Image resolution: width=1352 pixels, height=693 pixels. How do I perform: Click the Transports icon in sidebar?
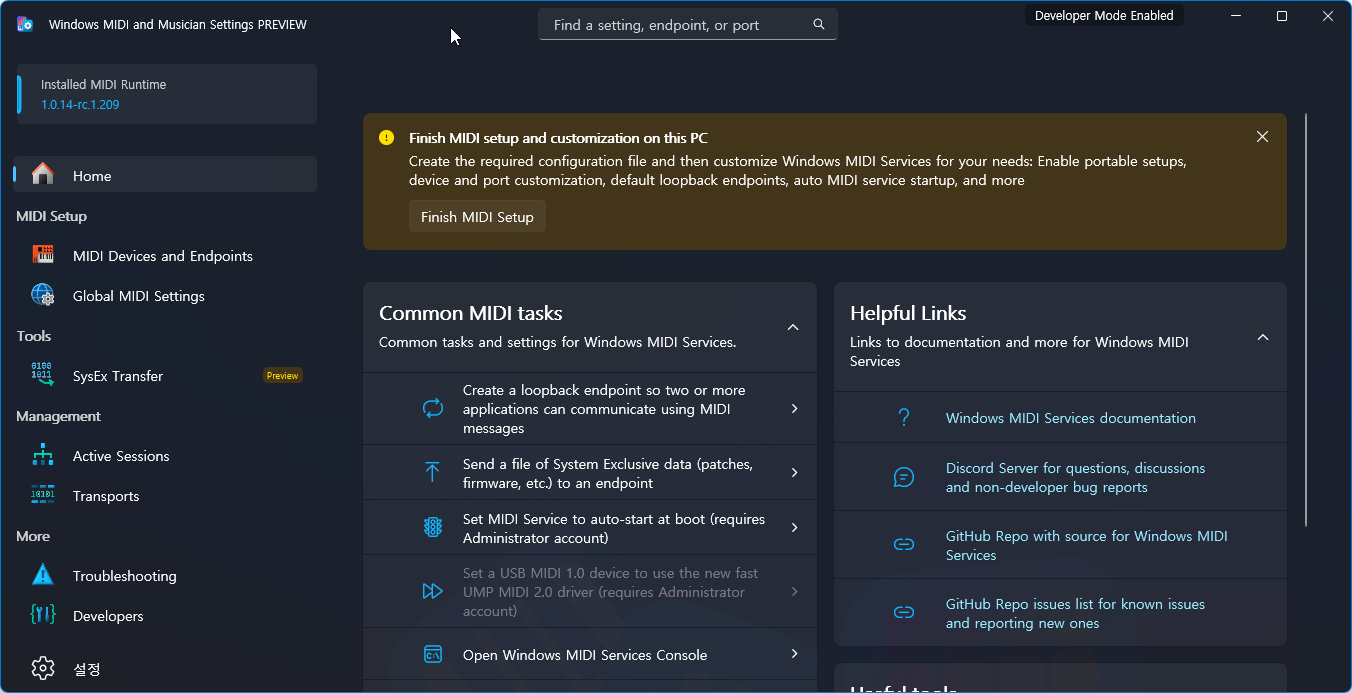pos(42,495)
